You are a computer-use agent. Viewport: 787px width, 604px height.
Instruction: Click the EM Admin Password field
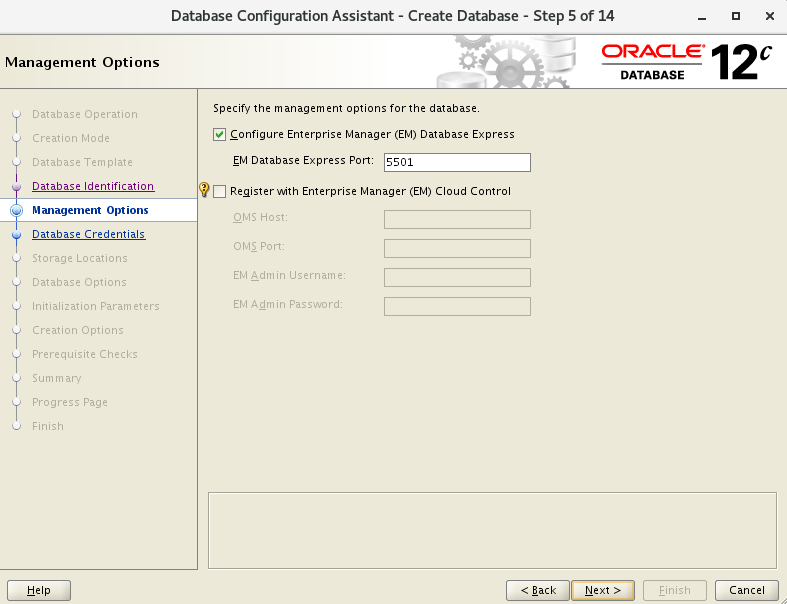click(457, 306)
